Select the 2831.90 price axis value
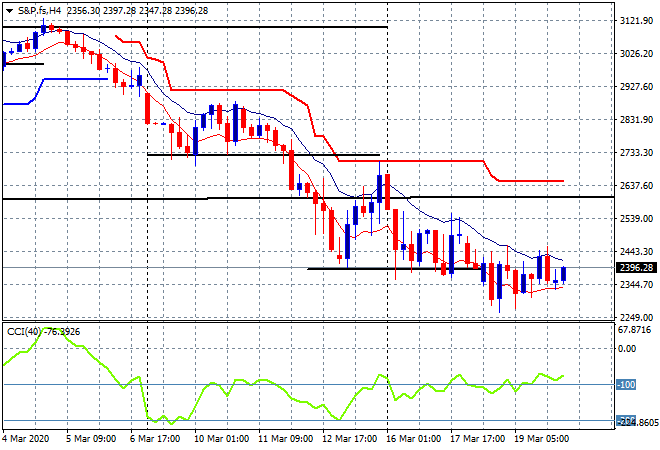Viewport: 660px width, 450px height. point(636,120)
